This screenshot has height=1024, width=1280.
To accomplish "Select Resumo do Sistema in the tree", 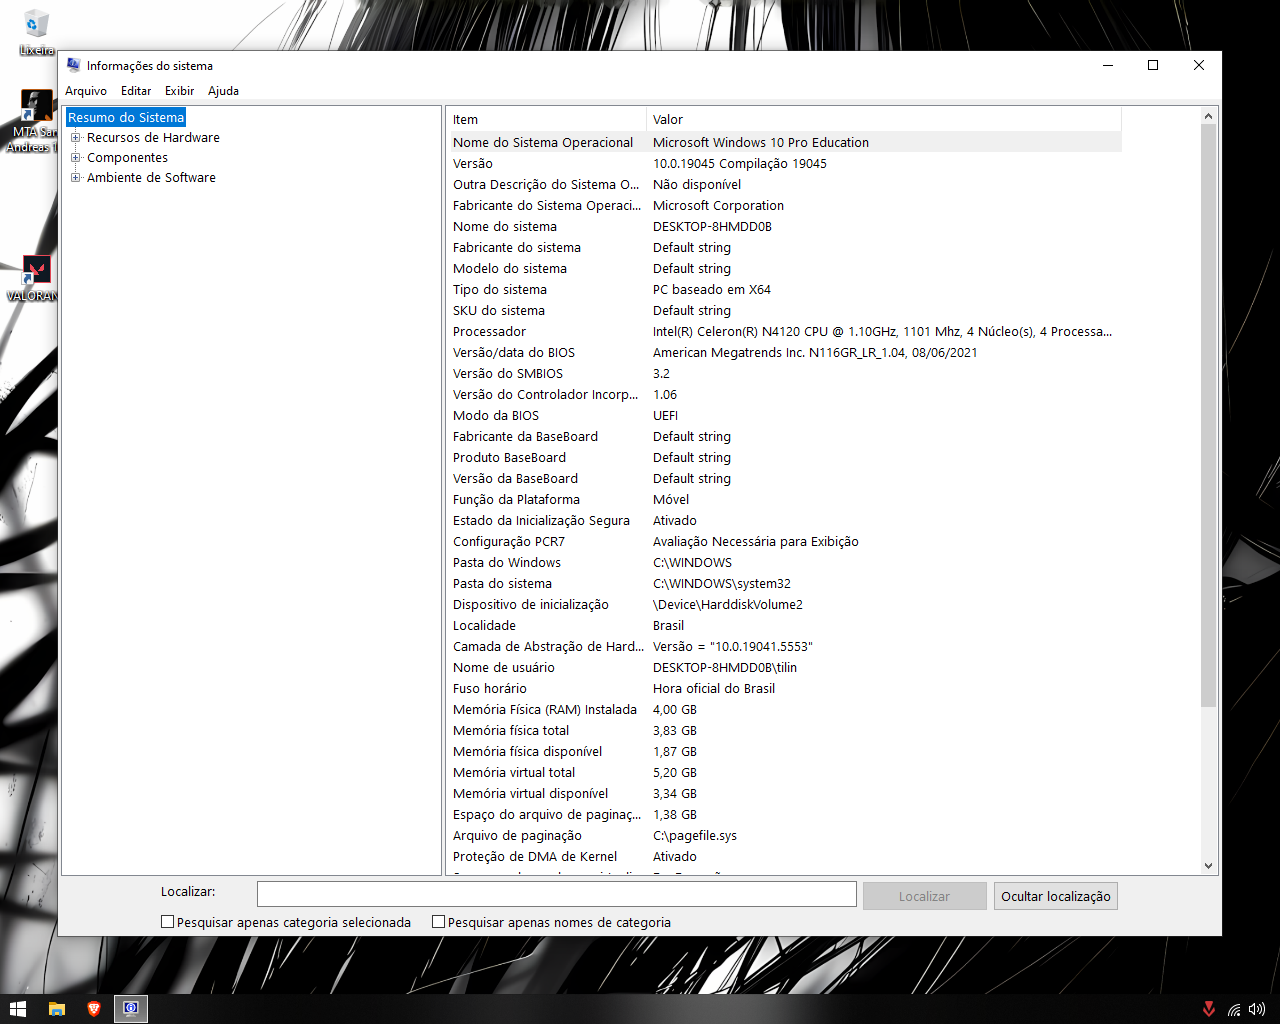I will tap(126, 118).
